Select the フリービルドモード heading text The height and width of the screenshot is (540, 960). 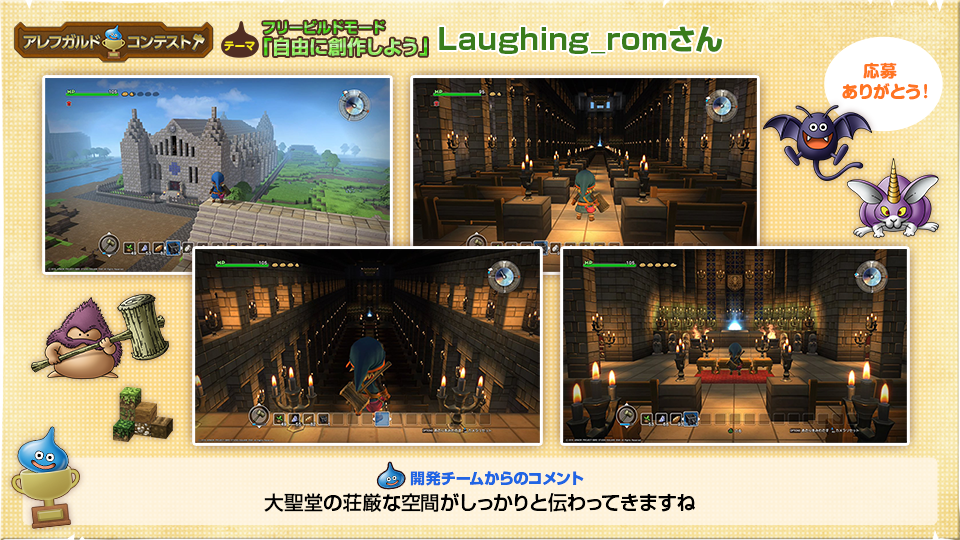[x=324, y=27]
